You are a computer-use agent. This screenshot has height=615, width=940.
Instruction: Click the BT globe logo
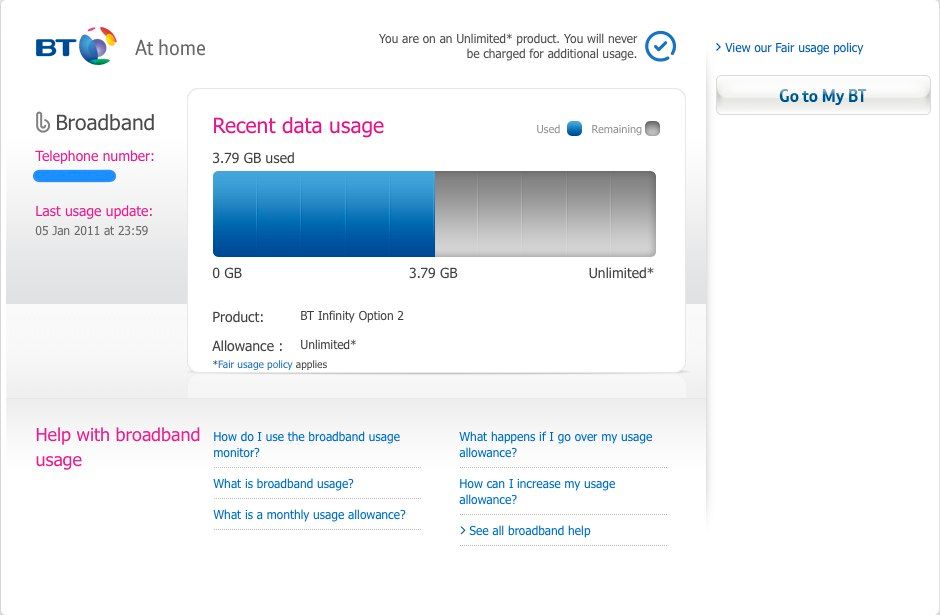click(x=96, y=46)
